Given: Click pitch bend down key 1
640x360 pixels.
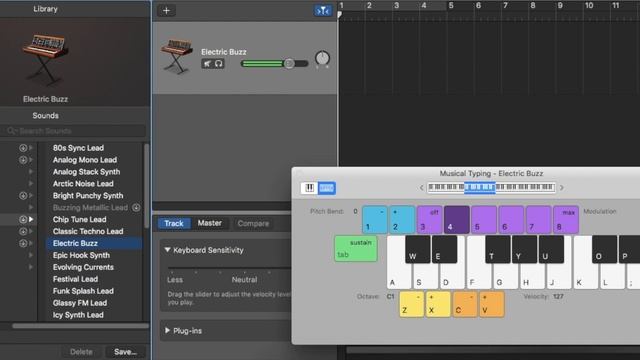Looking at the screenshot, I should coord(375,220).
